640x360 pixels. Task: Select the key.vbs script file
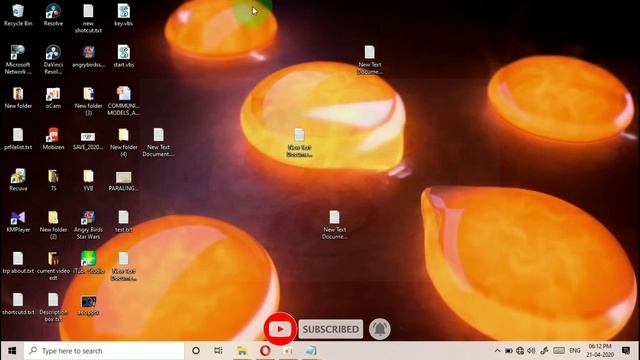[x=123, y=15]
